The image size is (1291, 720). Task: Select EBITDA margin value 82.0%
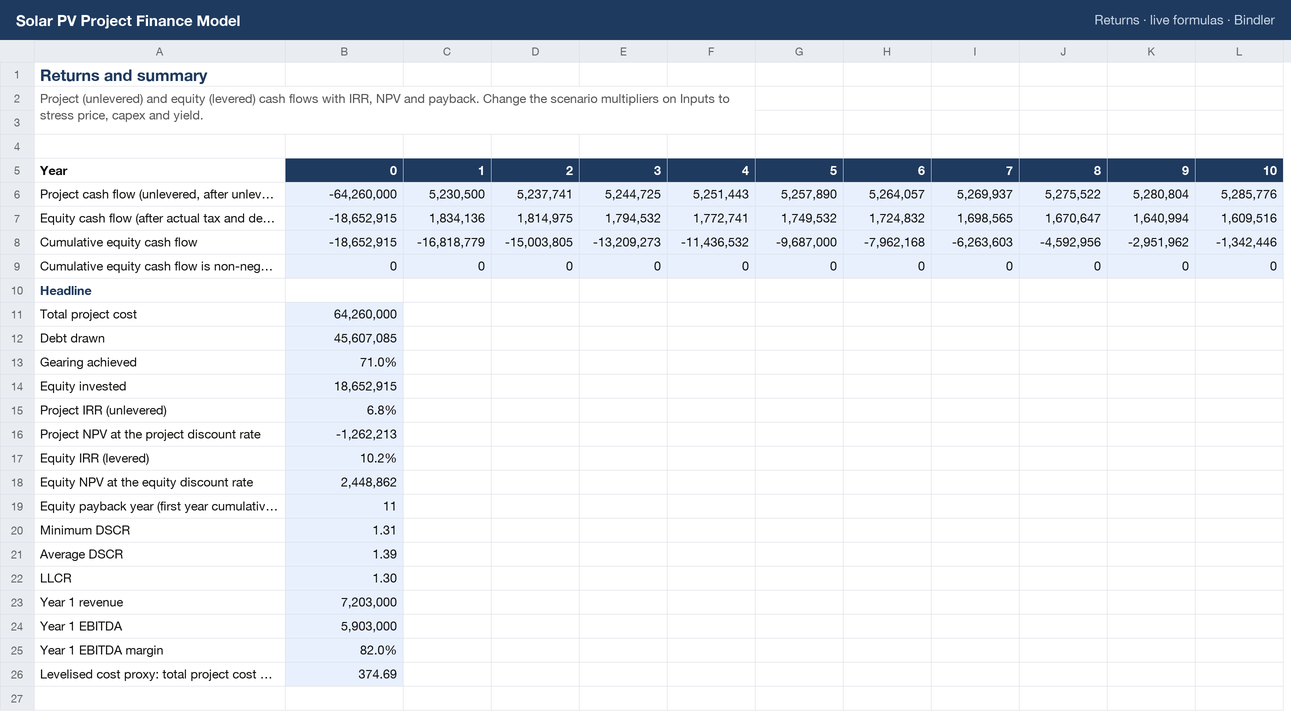click(x=344, y=650)
